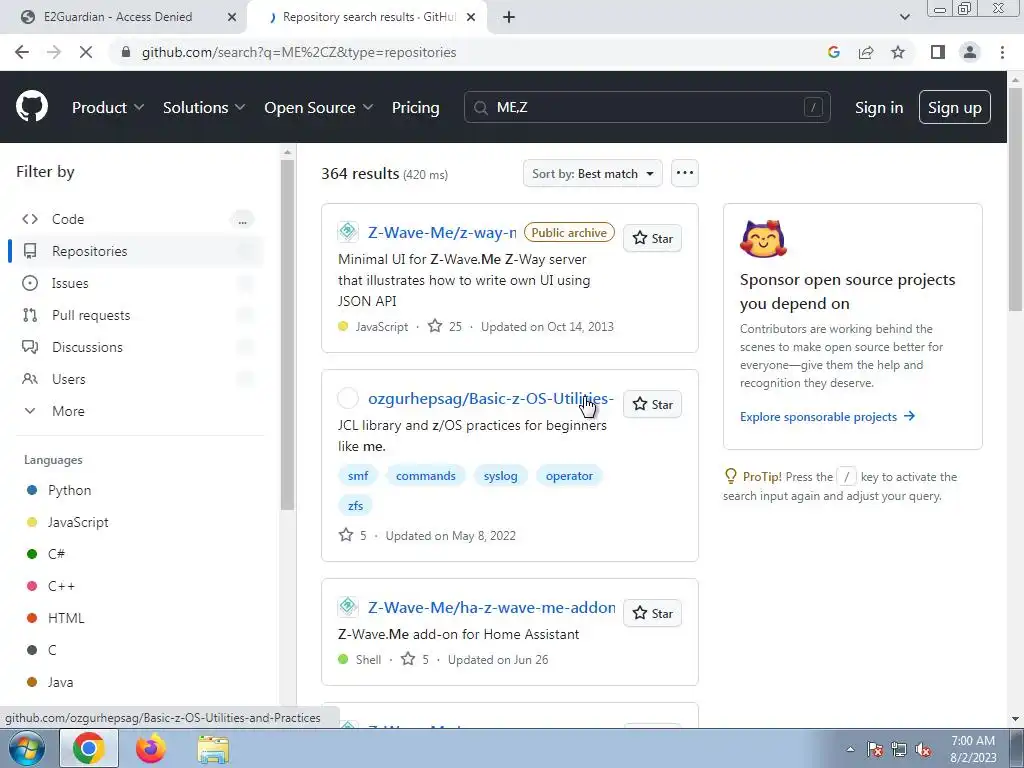Click the network tray icon
Image resolution: width=1024 pixels, height=768 pixels.
[x=899, y=750]
